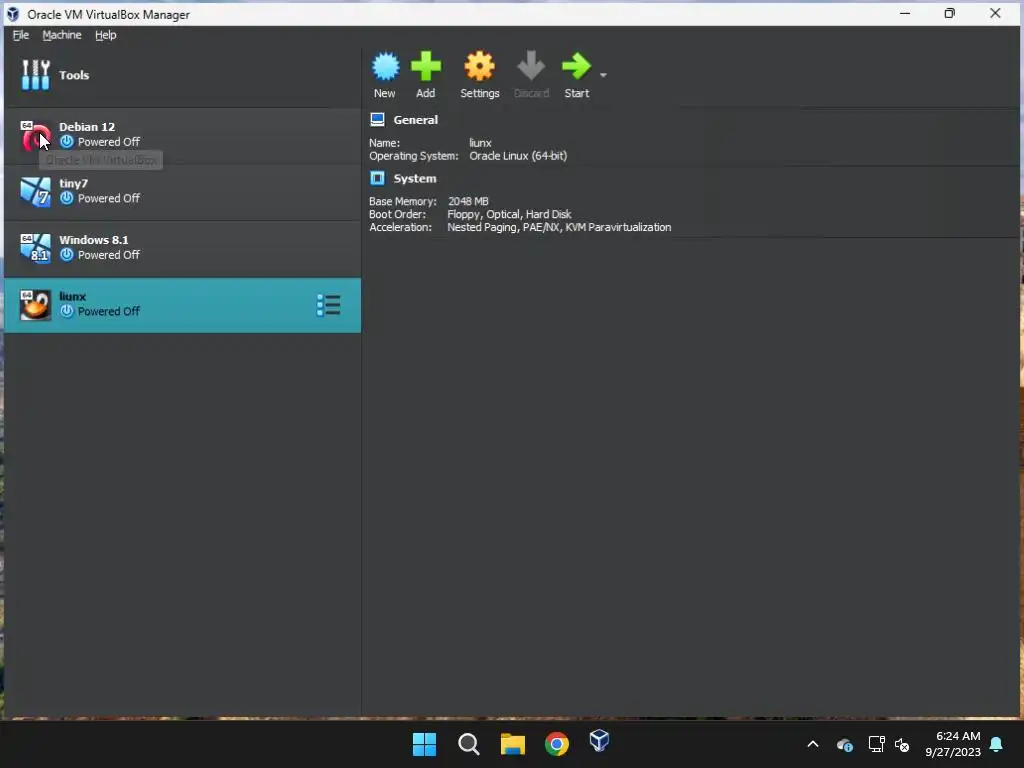Select the Debian 12 virtual machine

click(x=182, y=135)
